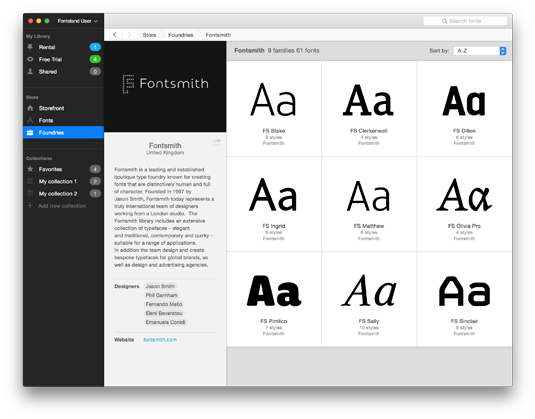Click the Search fonts field

[x=465, y=21]
